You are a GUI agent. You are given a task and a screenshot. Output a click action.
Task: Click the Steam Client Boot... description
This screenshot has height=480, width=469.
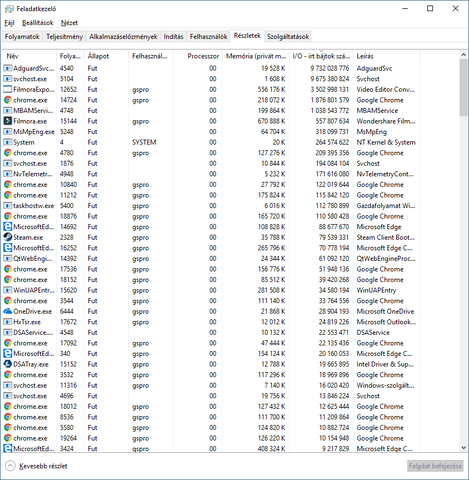click(x=386, y=237)
